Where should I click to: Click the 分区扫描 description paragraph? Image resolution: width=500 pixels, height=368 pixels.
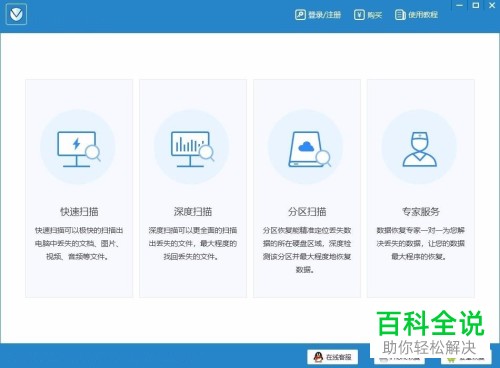[x=307, y=250]
